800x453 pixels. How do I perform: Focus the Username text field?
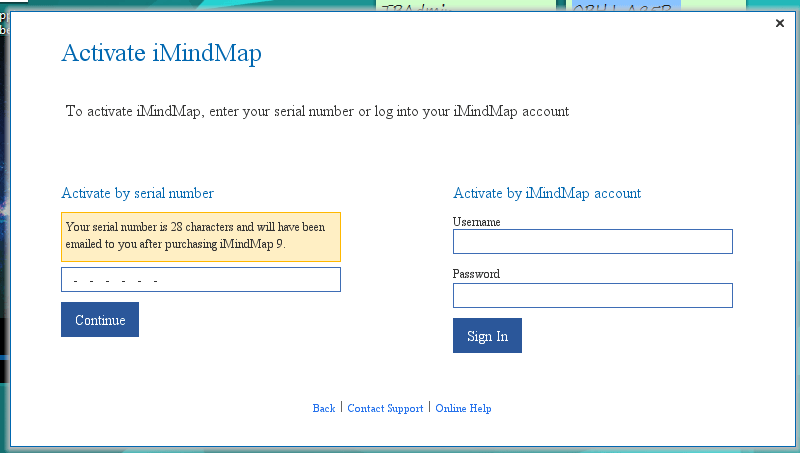pyautogui.click(x=592, y=242)
